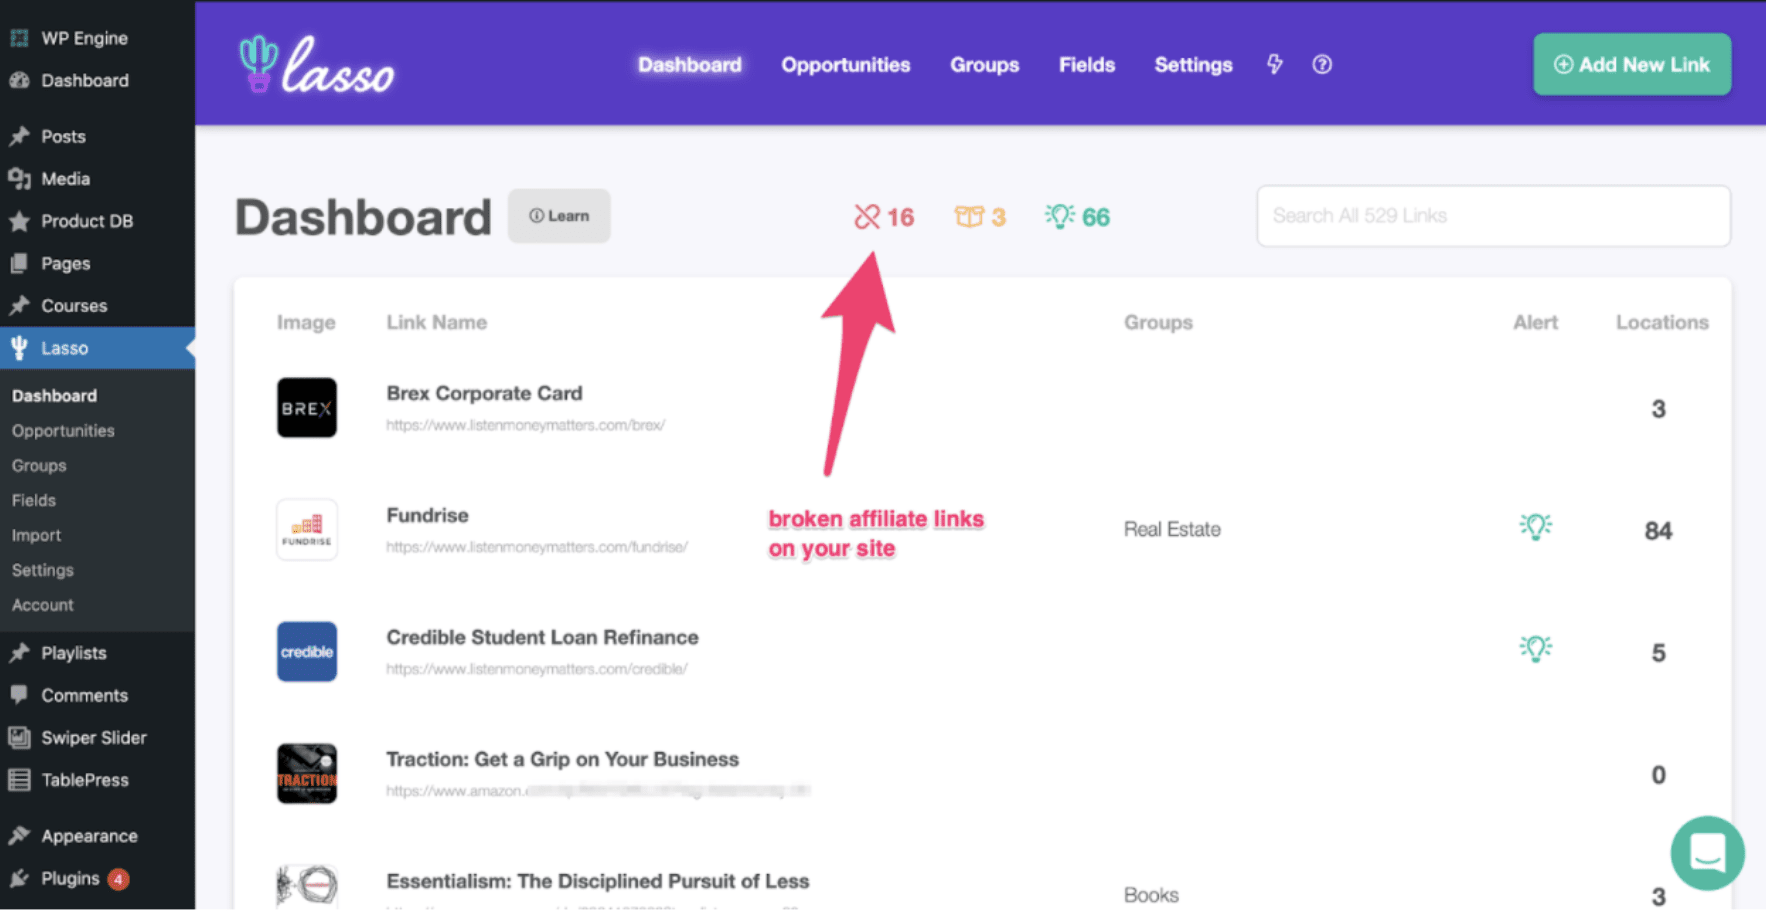Click the broken links count icon
The image size is (1766, 914).
[x=867, y=217]
